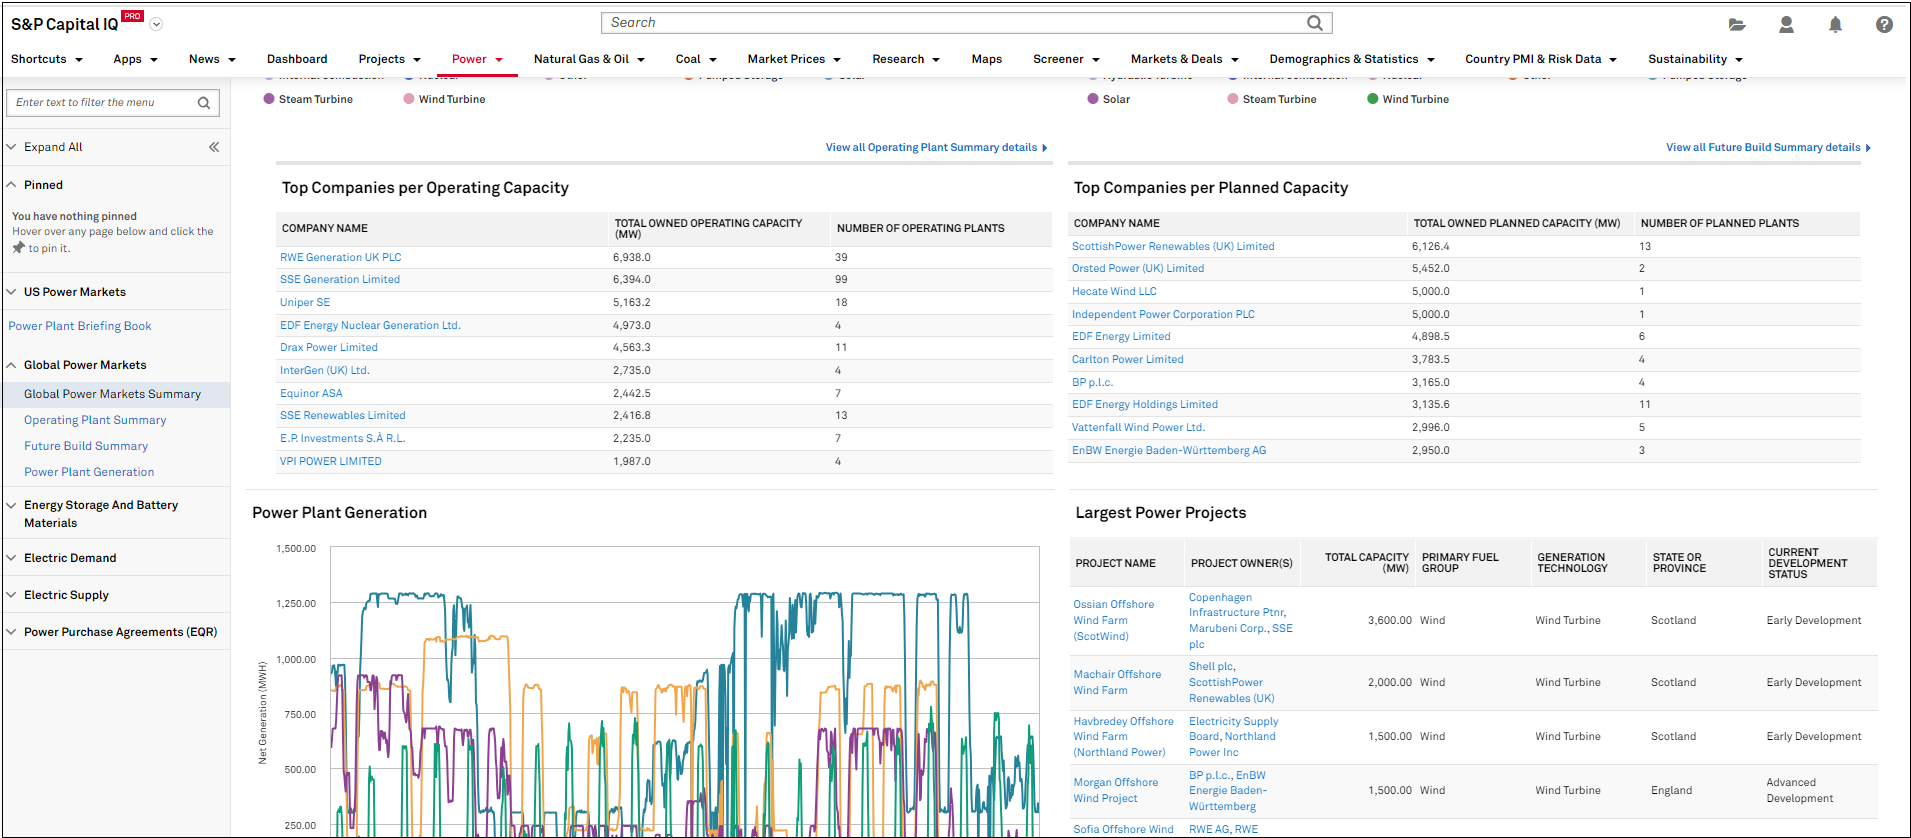The image size is (1911, 838).
Task: Click the filter menu magnifier icon
Action: [204, 103]
